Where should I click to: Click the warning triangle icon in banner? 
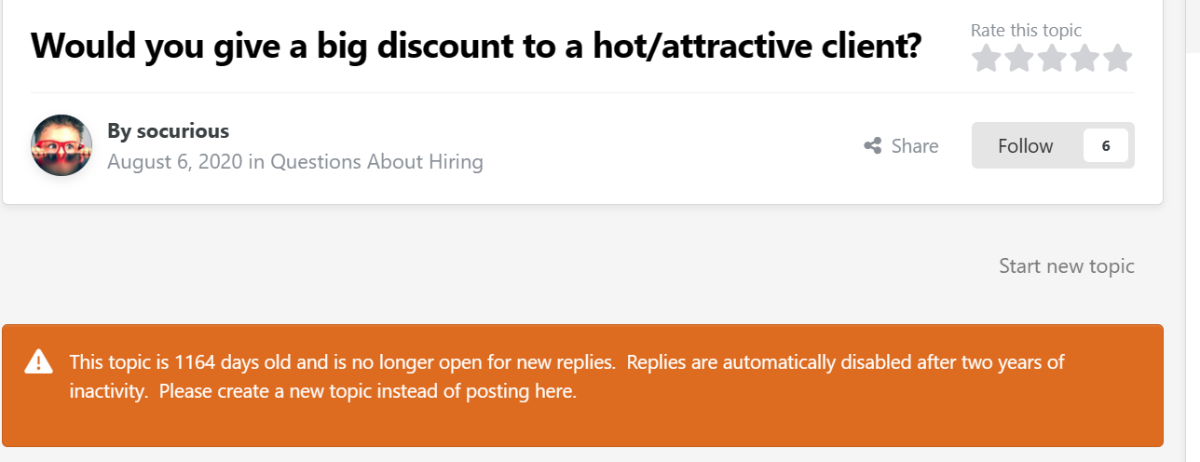coord(39,360)
